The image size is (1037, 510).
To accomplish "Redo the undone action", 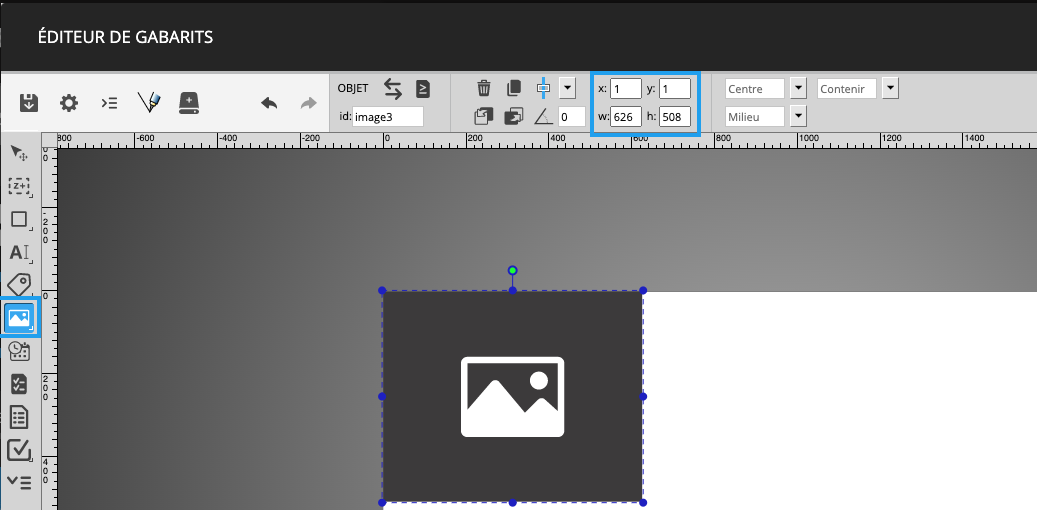I will [308, 103].
